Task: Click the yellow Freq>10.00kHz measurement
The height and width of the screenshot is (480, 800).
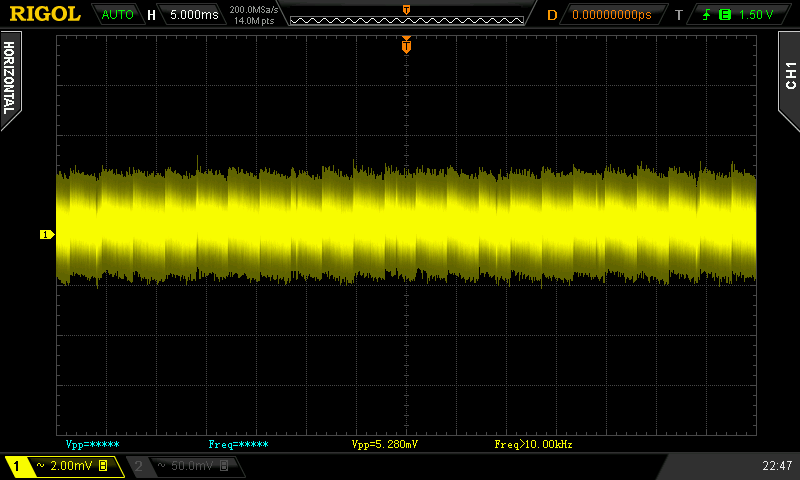Action: (x=533, y=443)
